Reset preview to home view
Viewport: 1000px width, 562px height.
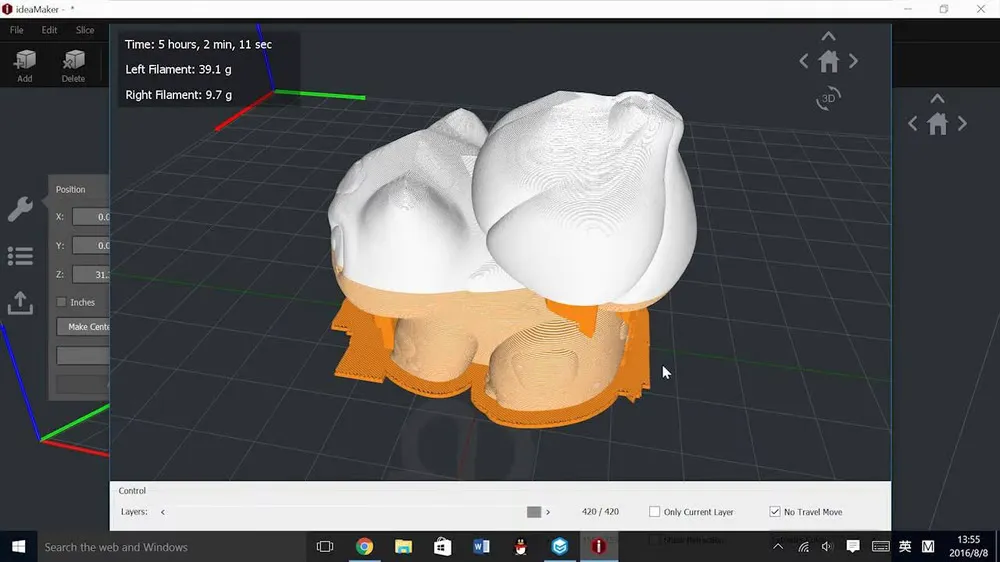[828, 61]
